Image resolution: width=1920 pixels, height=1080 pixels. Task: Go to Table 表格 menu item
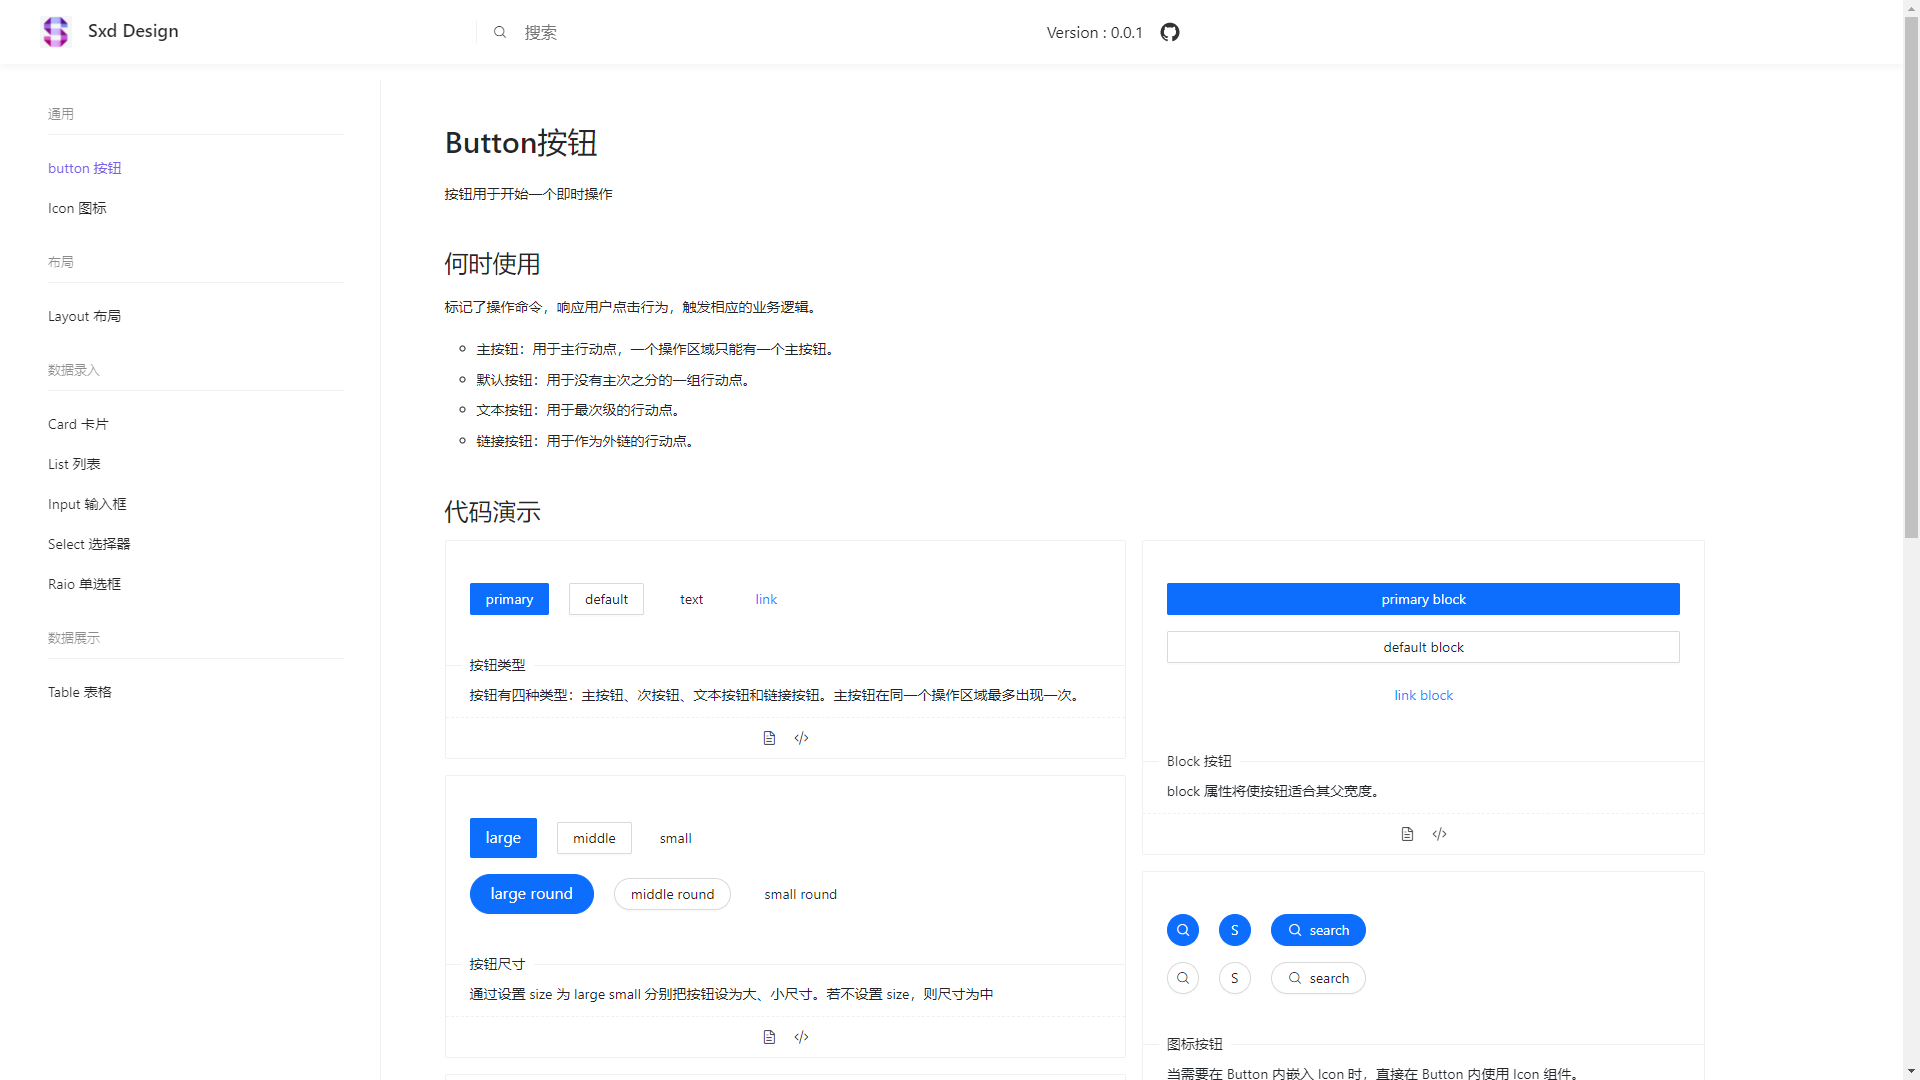pos(80,692)
